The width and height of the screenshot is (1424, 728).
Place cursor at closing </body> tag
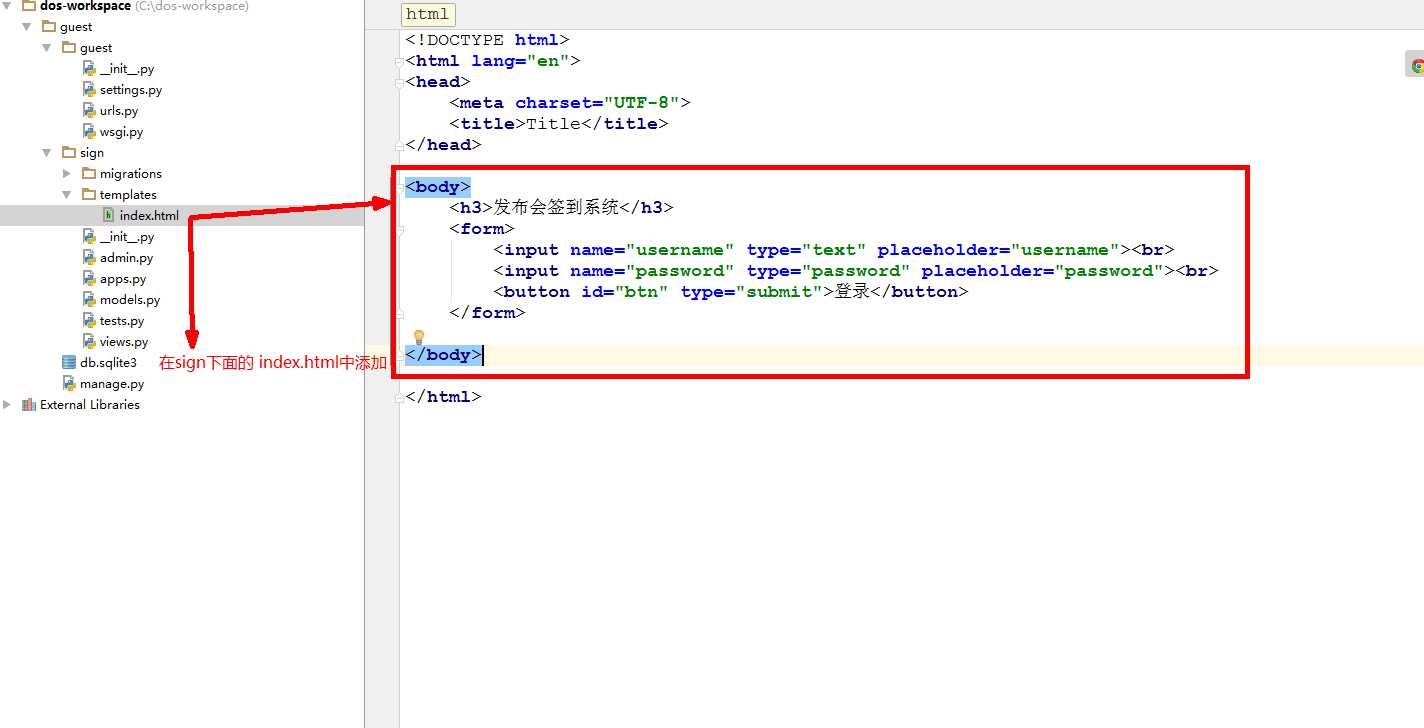tap(444, 355)
